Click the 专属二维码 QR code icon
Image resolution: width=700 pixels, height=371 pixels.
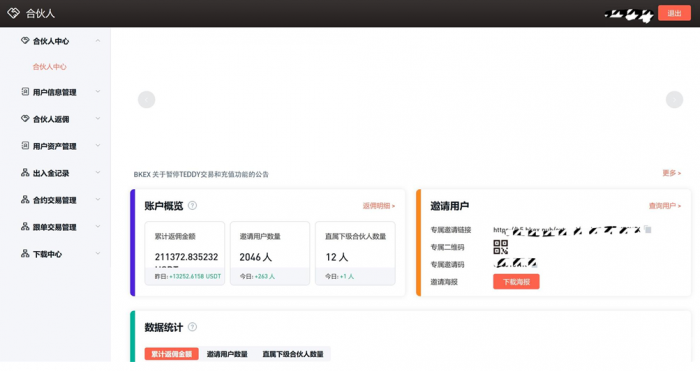click(500, 247)
